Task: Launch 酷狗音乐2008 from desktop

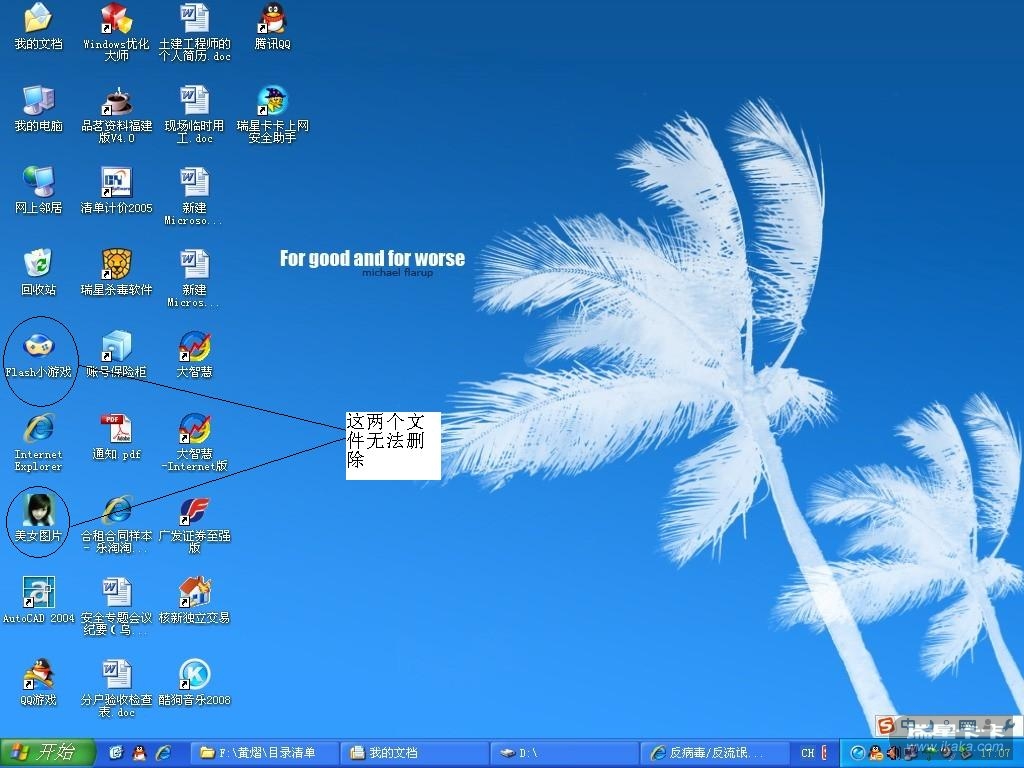Action: (194, 675)
